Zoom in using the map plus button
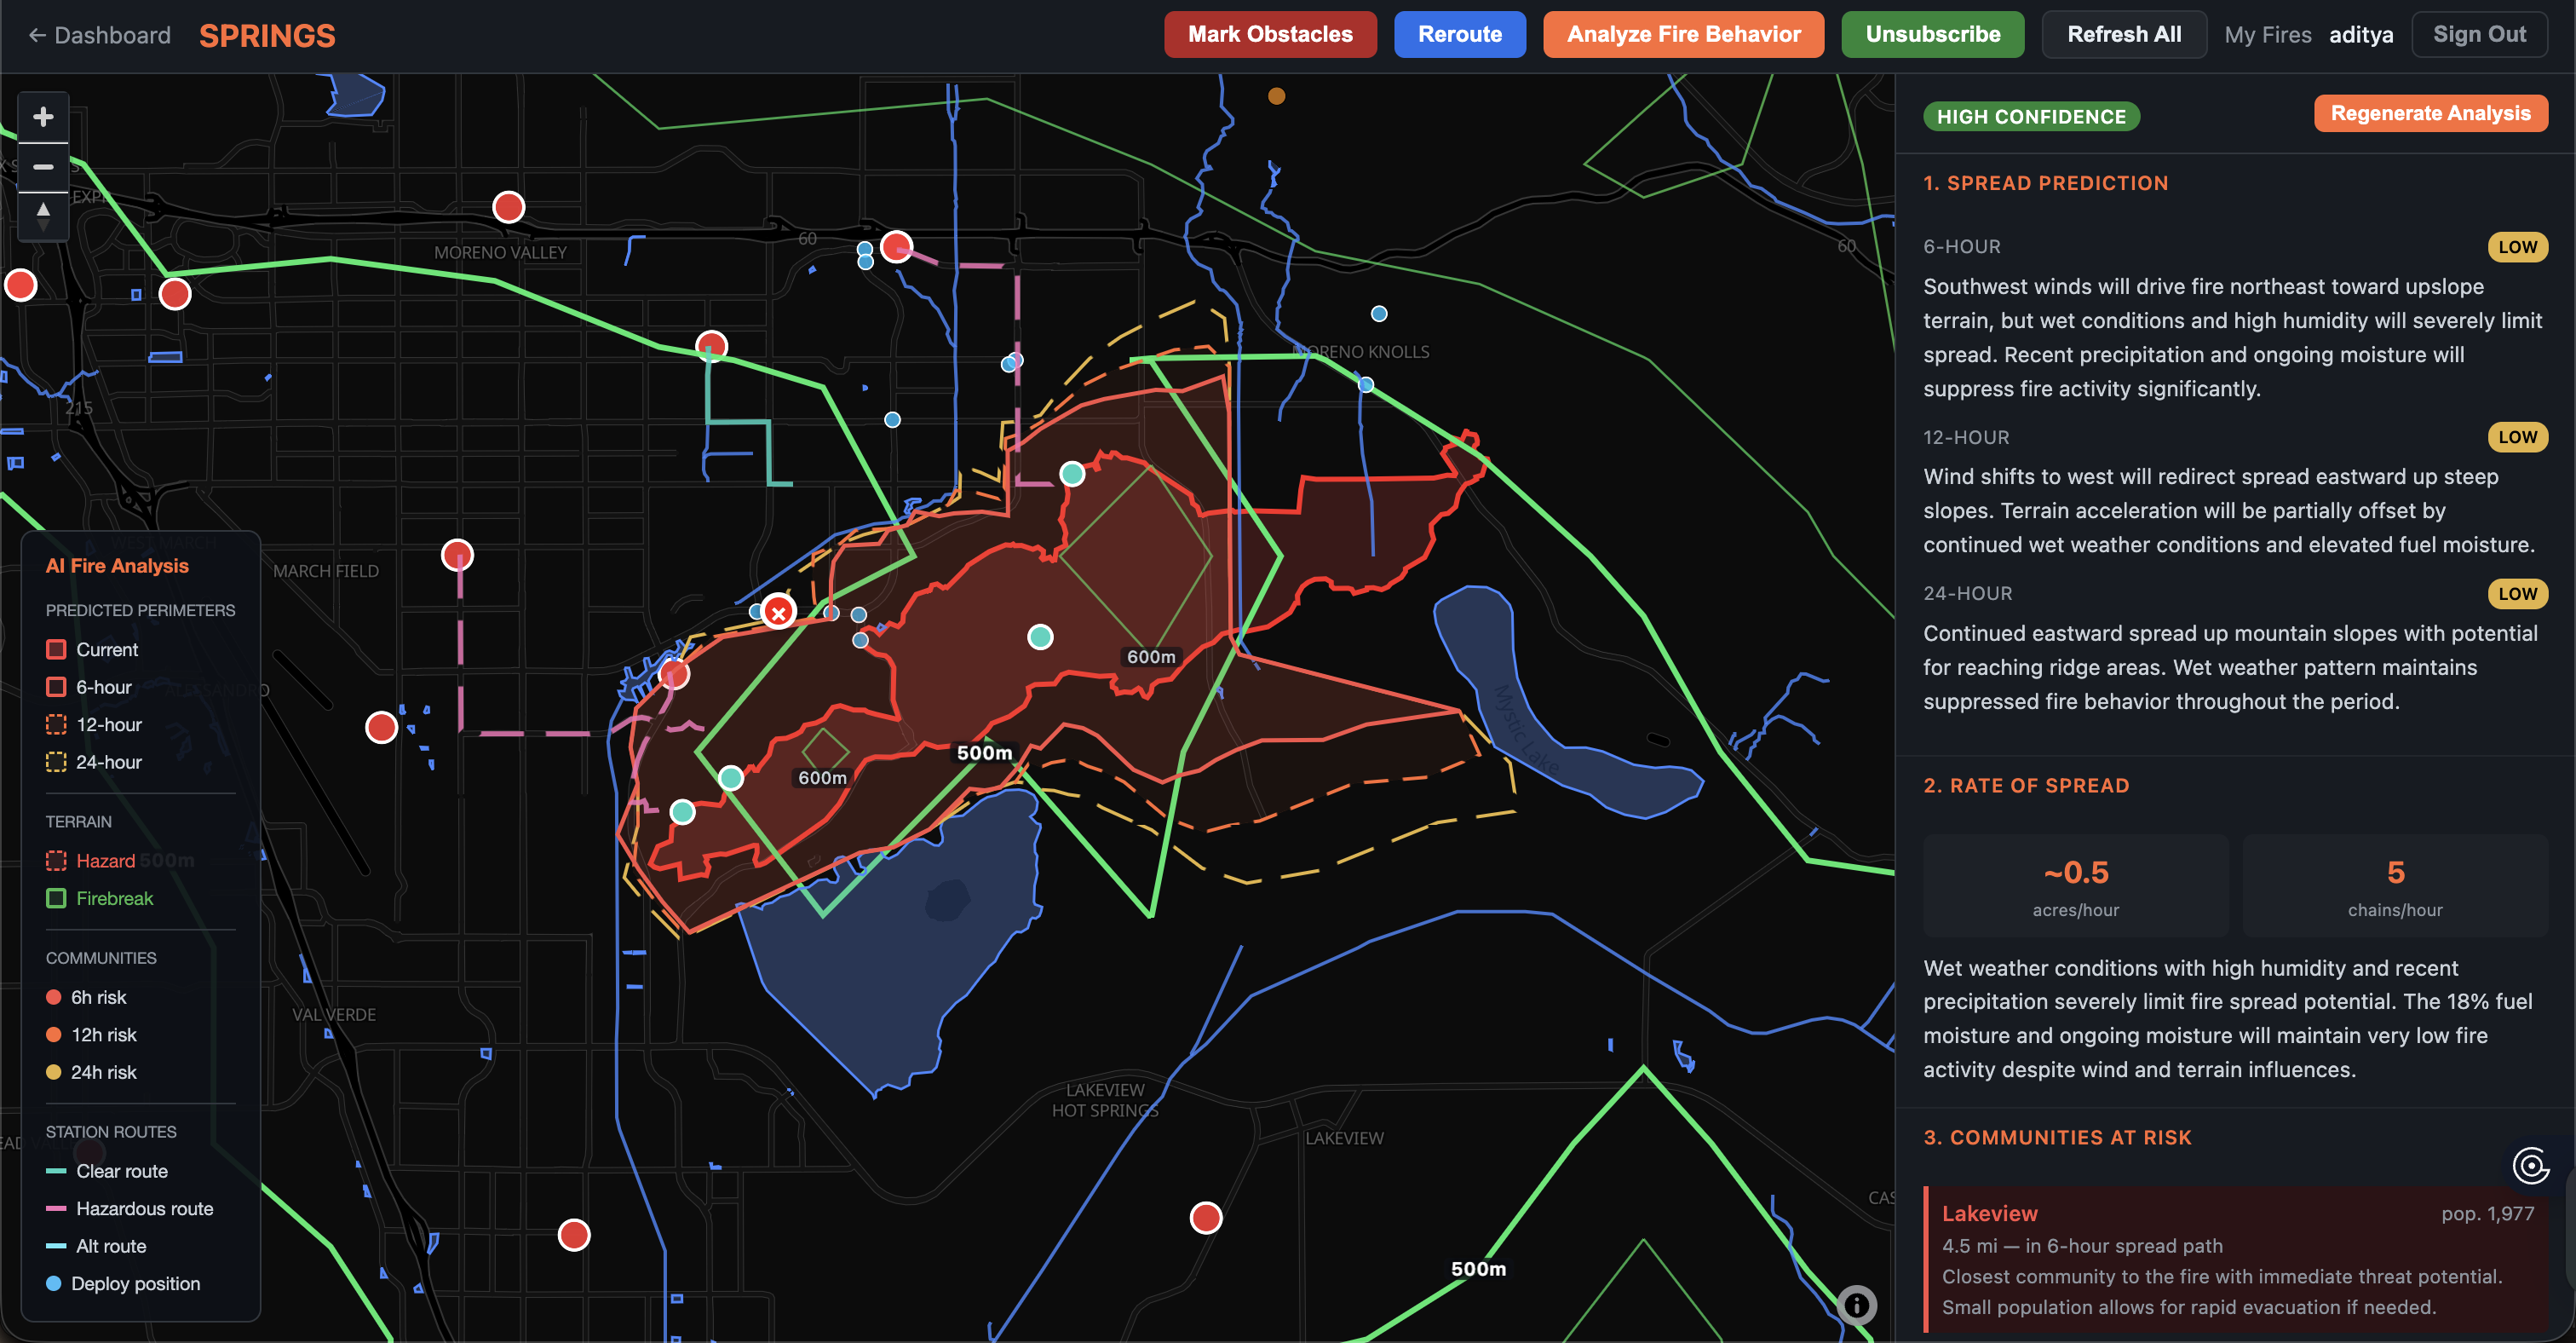This screenshot has height=1343, width=2576. point(43,117)
